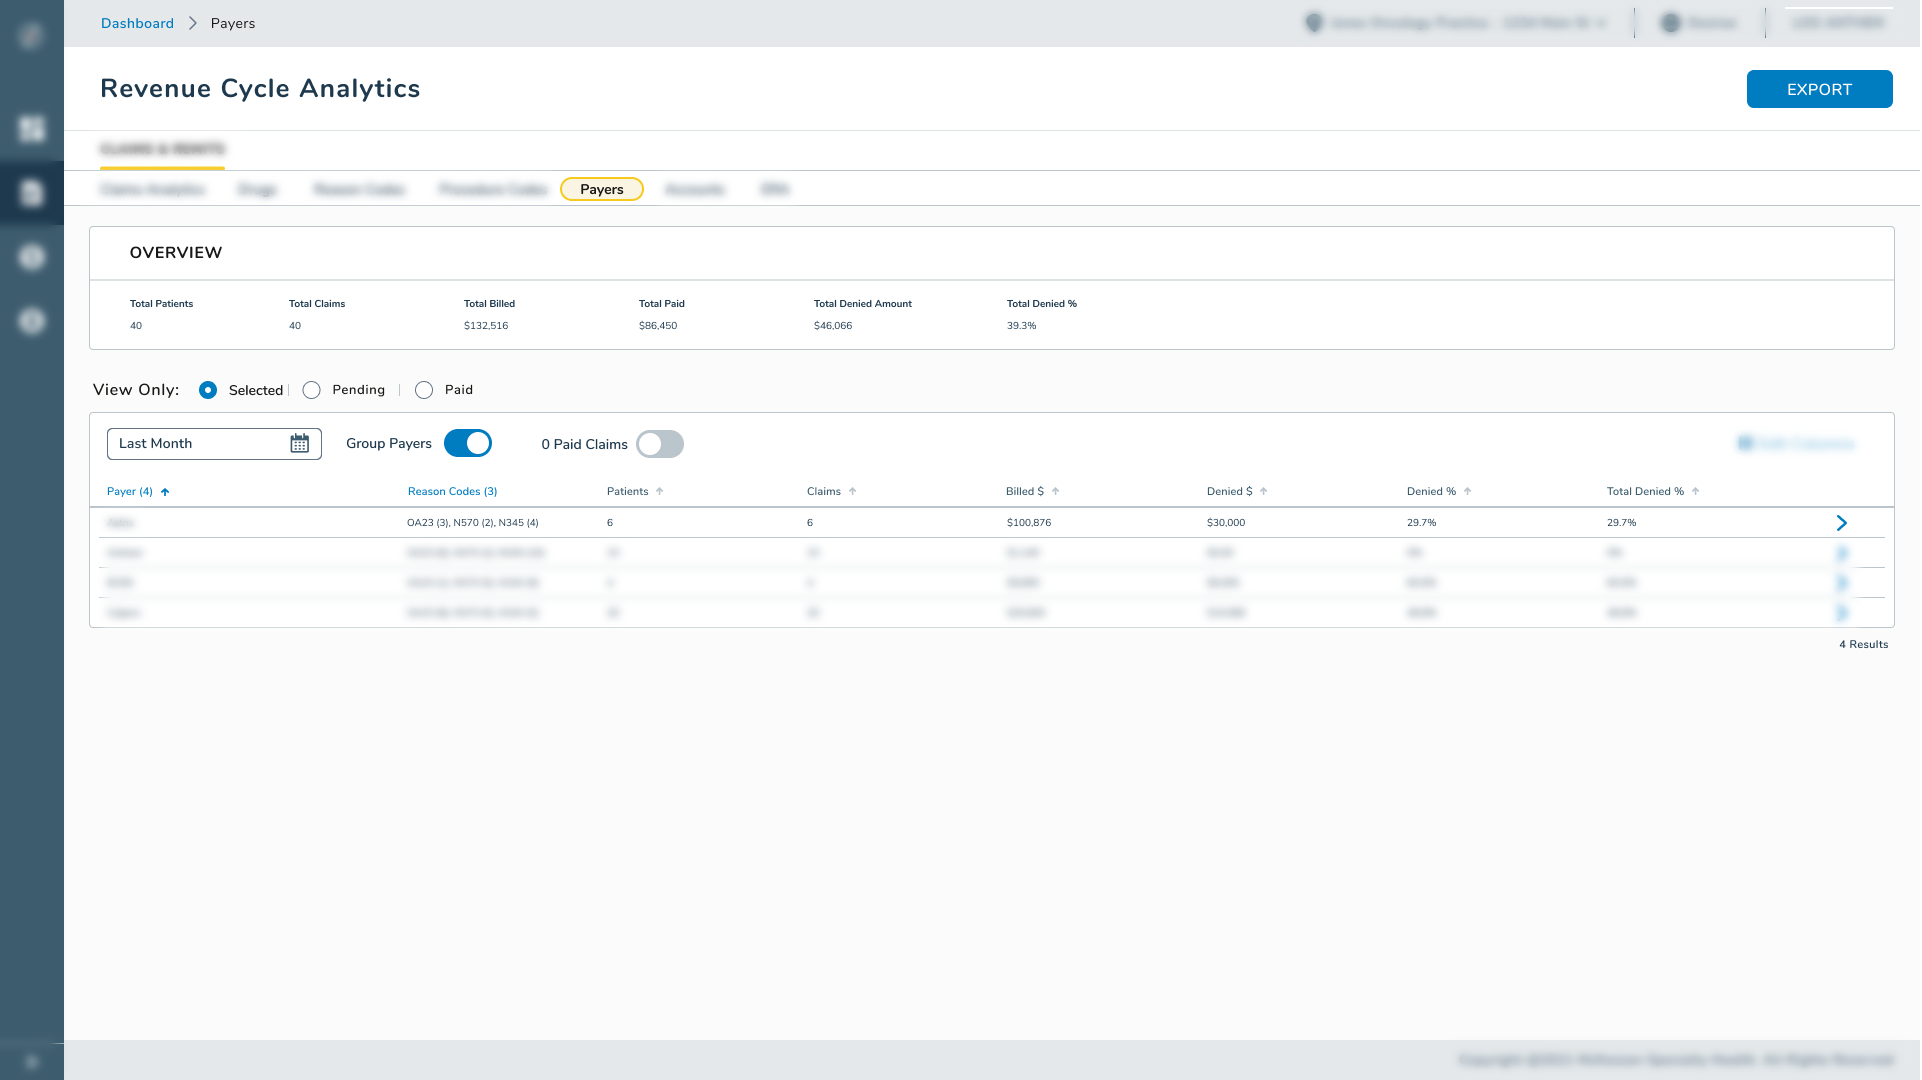Screen dimensions: 1922x1080
Task: Click reason codes cell OA23 (3), N570 (2), N345 (4)
Action: click(x=473, y=523)
